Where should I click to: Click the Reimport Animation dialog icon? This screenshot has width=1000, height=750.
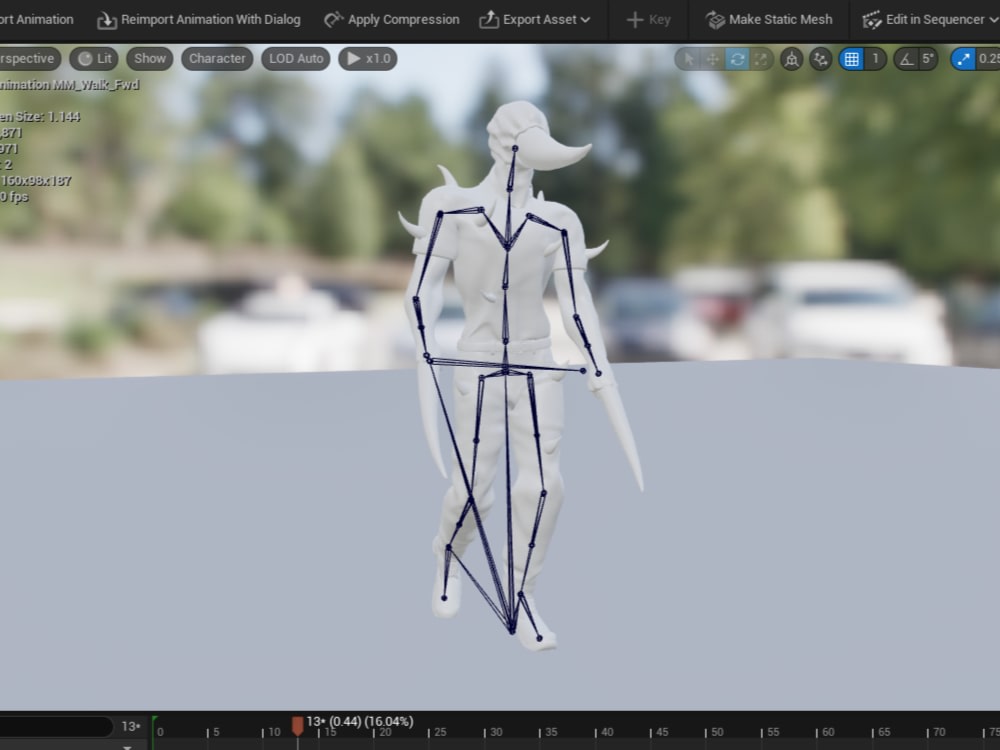pos(107,20)
